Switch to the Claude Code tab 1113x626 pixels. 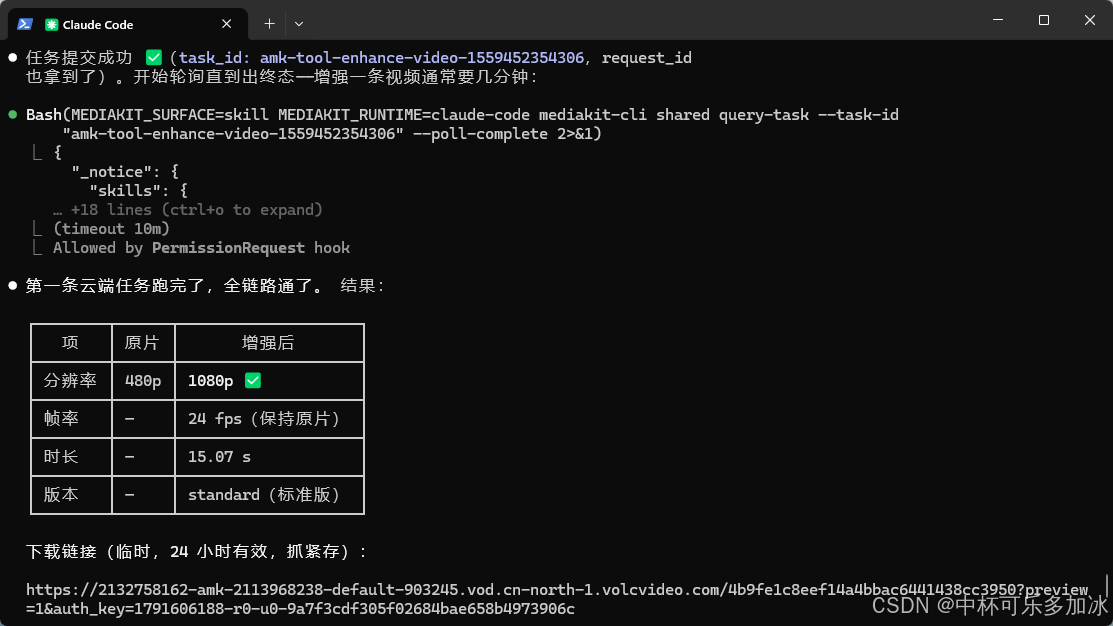tap(128, 24)
